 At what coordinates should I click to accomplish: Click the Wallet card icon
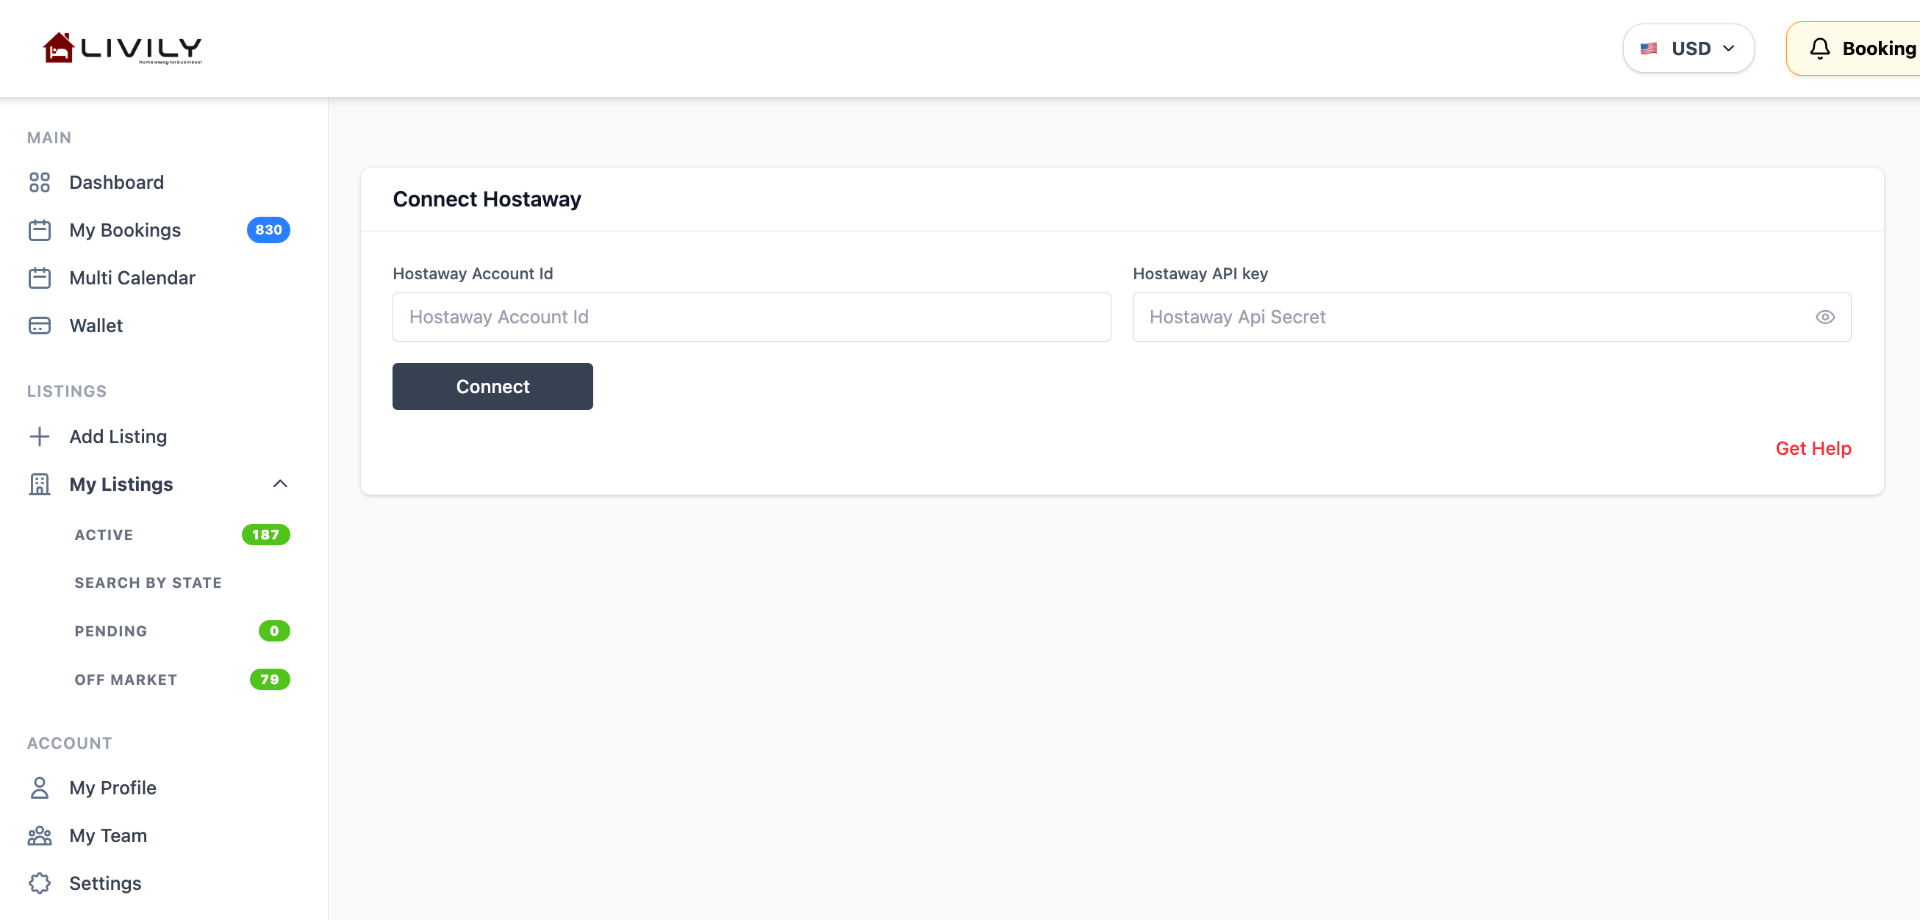40,325
